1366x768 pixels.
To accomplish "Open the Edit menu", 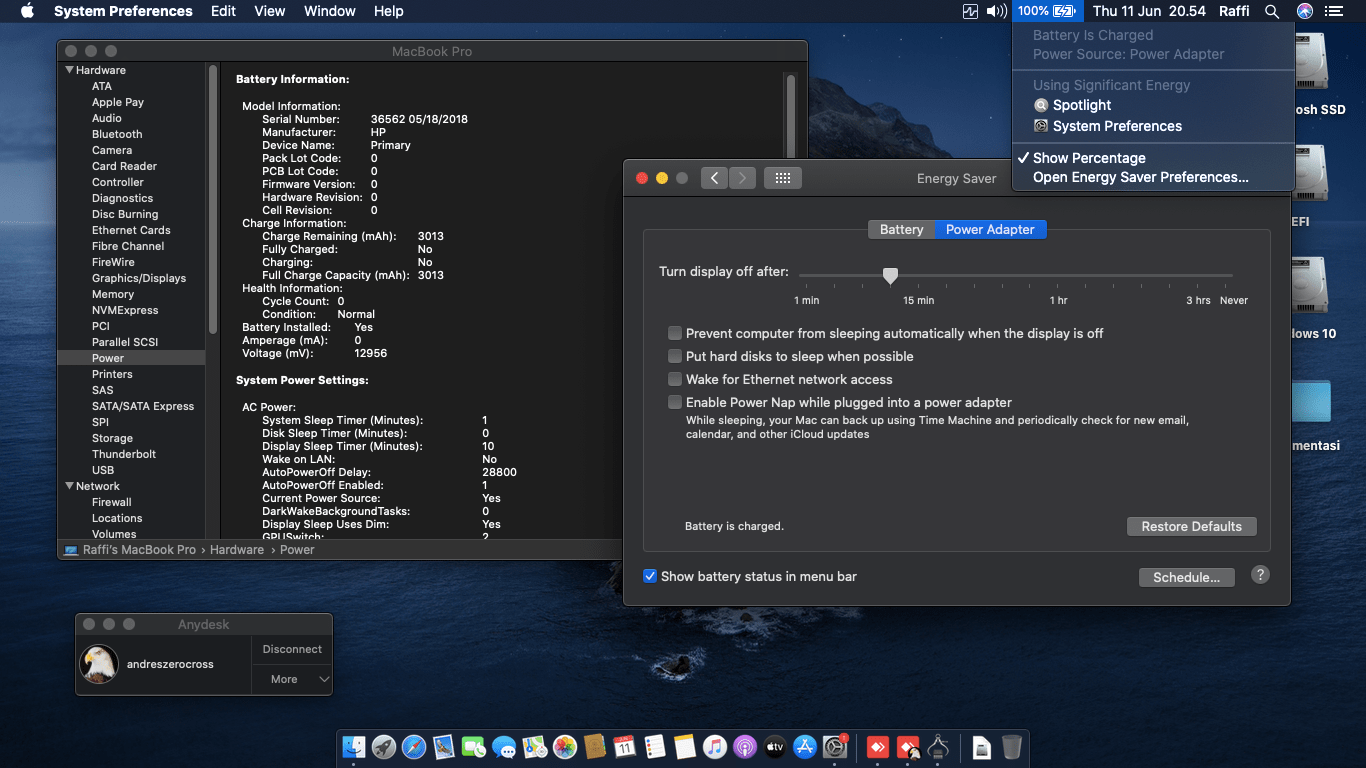I will click(223, 11).
